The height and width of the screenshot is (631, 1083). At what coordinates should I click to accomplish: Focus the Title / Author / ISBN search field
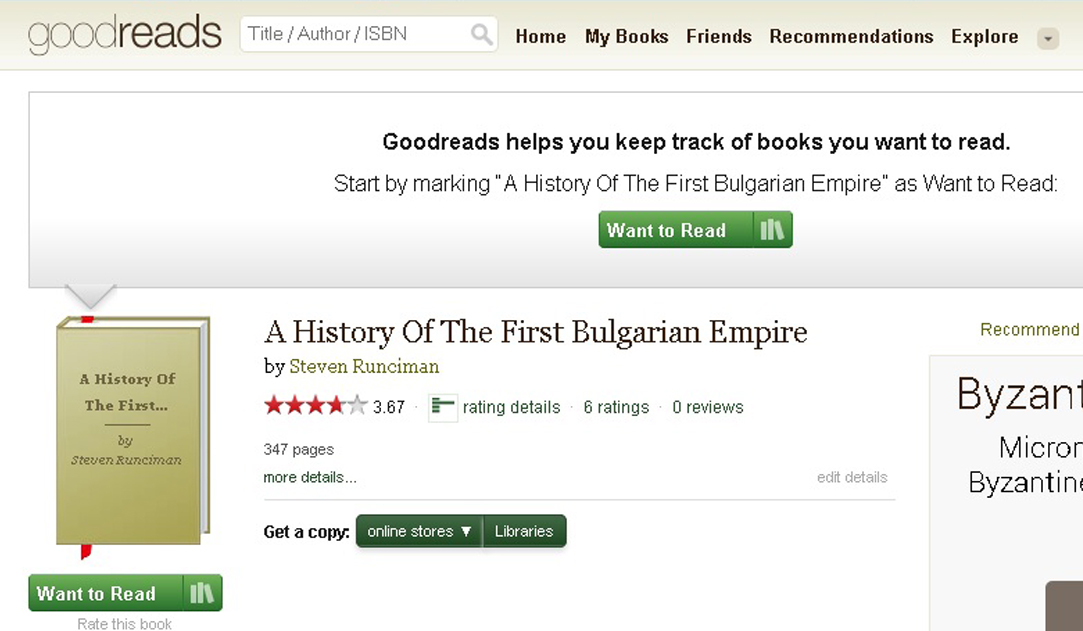(x=355, y=34)
